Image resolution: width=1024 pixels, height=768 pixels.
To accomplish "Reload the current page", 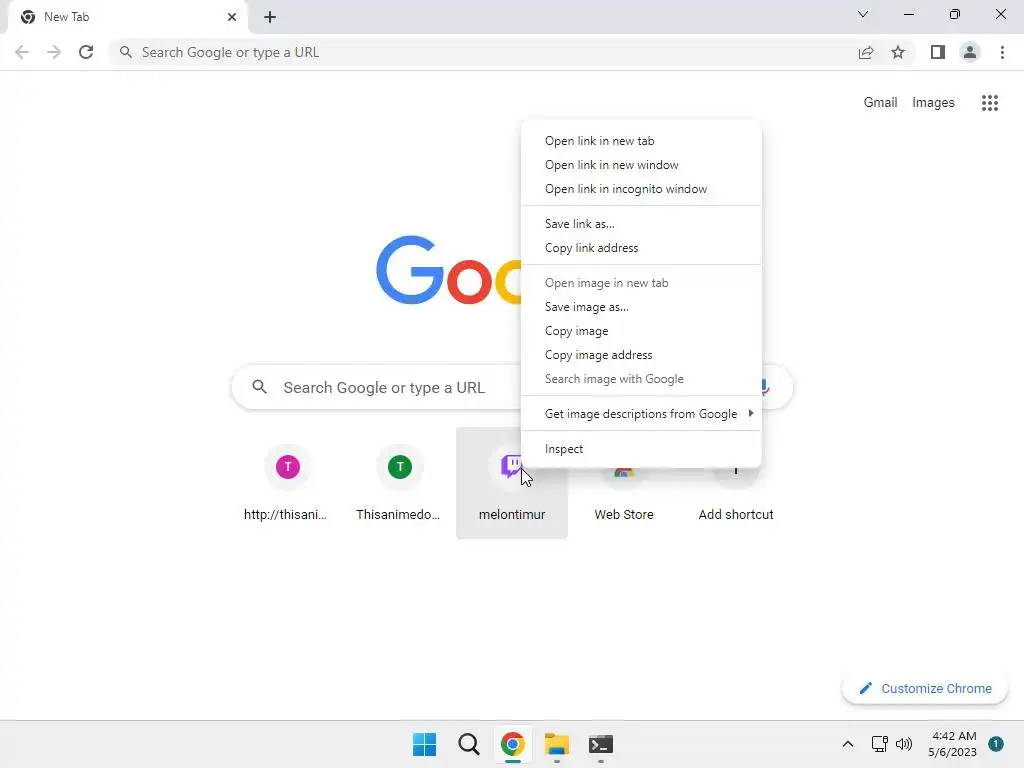I will pyautogui.click(x=86, y=52).
